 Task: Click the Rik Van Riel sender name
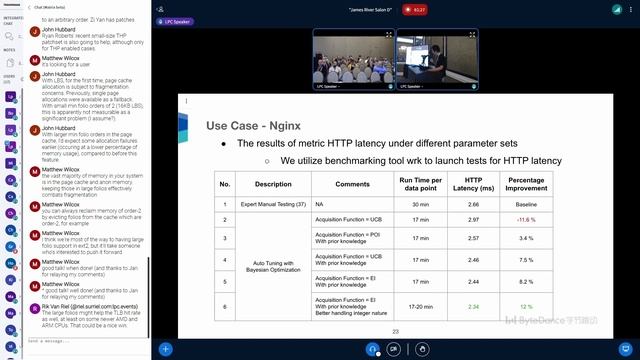90,306
